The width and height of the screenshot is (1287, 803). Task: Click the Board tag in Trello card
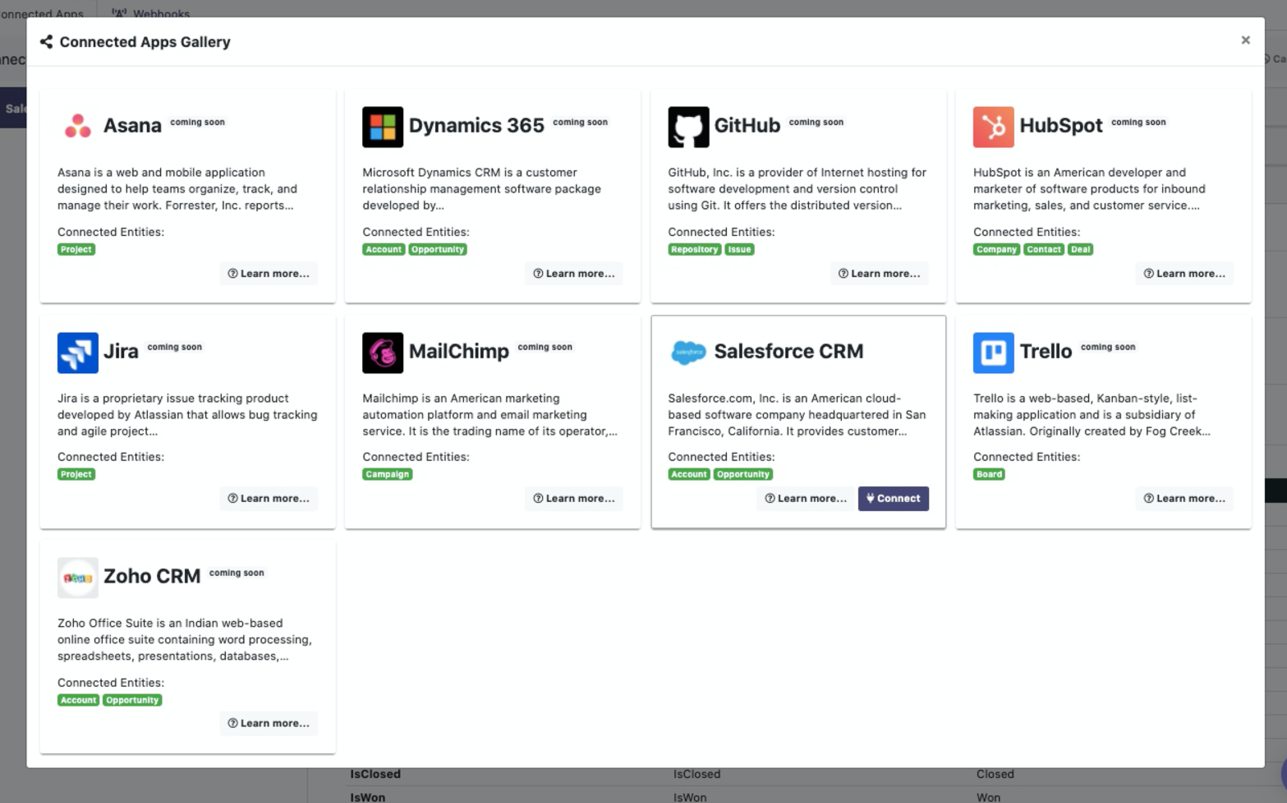(989, 474)
